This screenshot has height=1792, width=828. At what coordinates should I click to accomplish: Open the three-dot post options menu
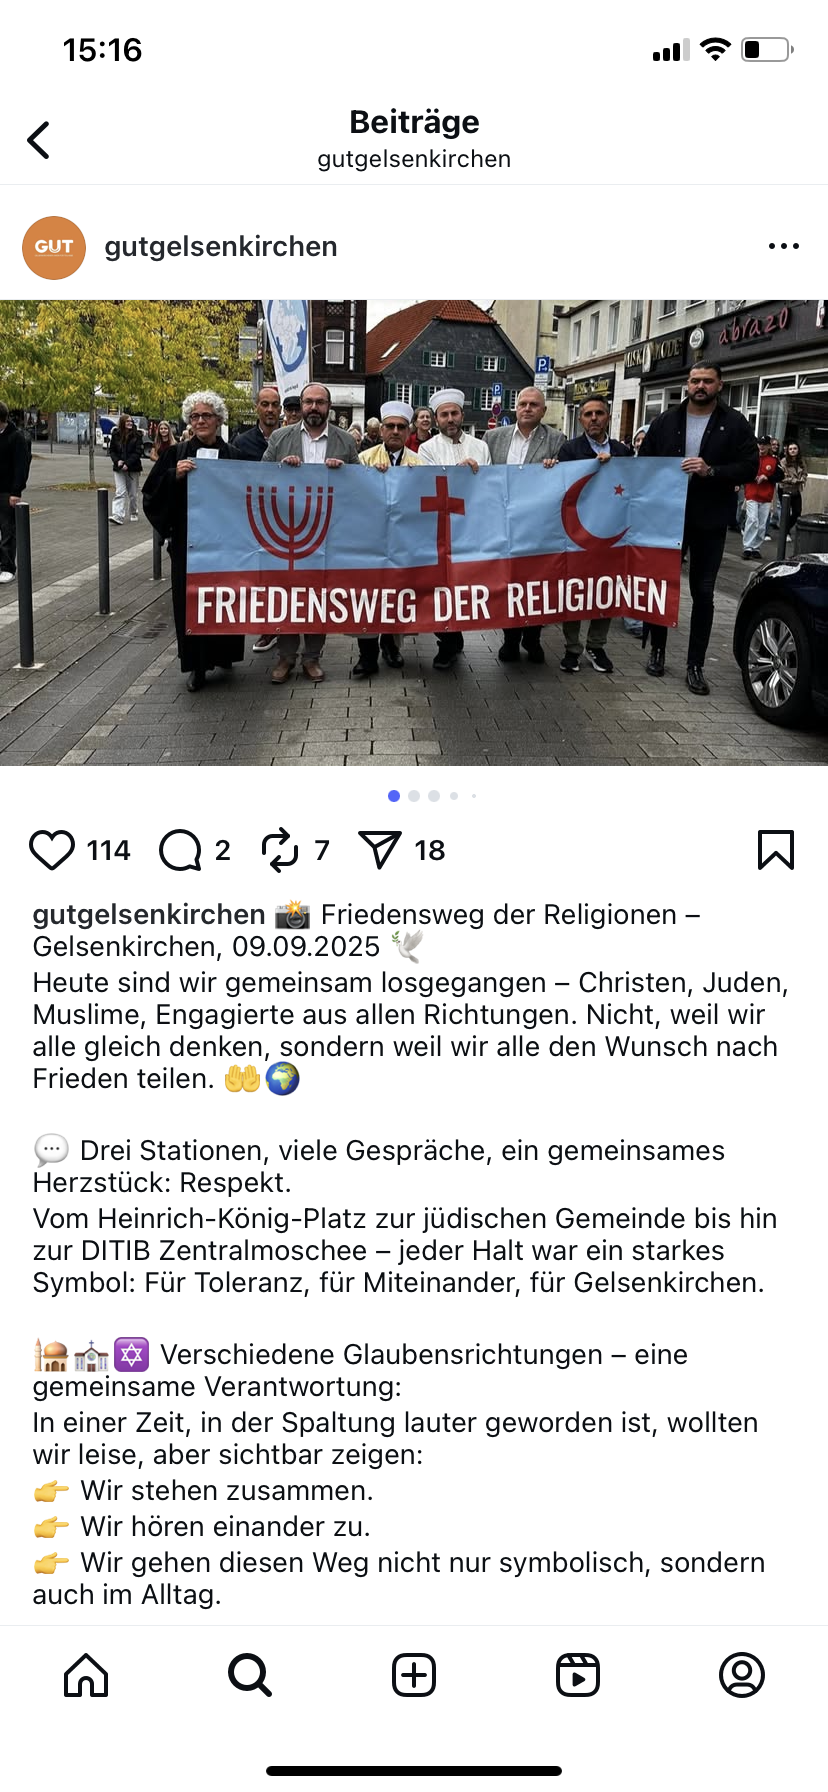pos(784,246)
